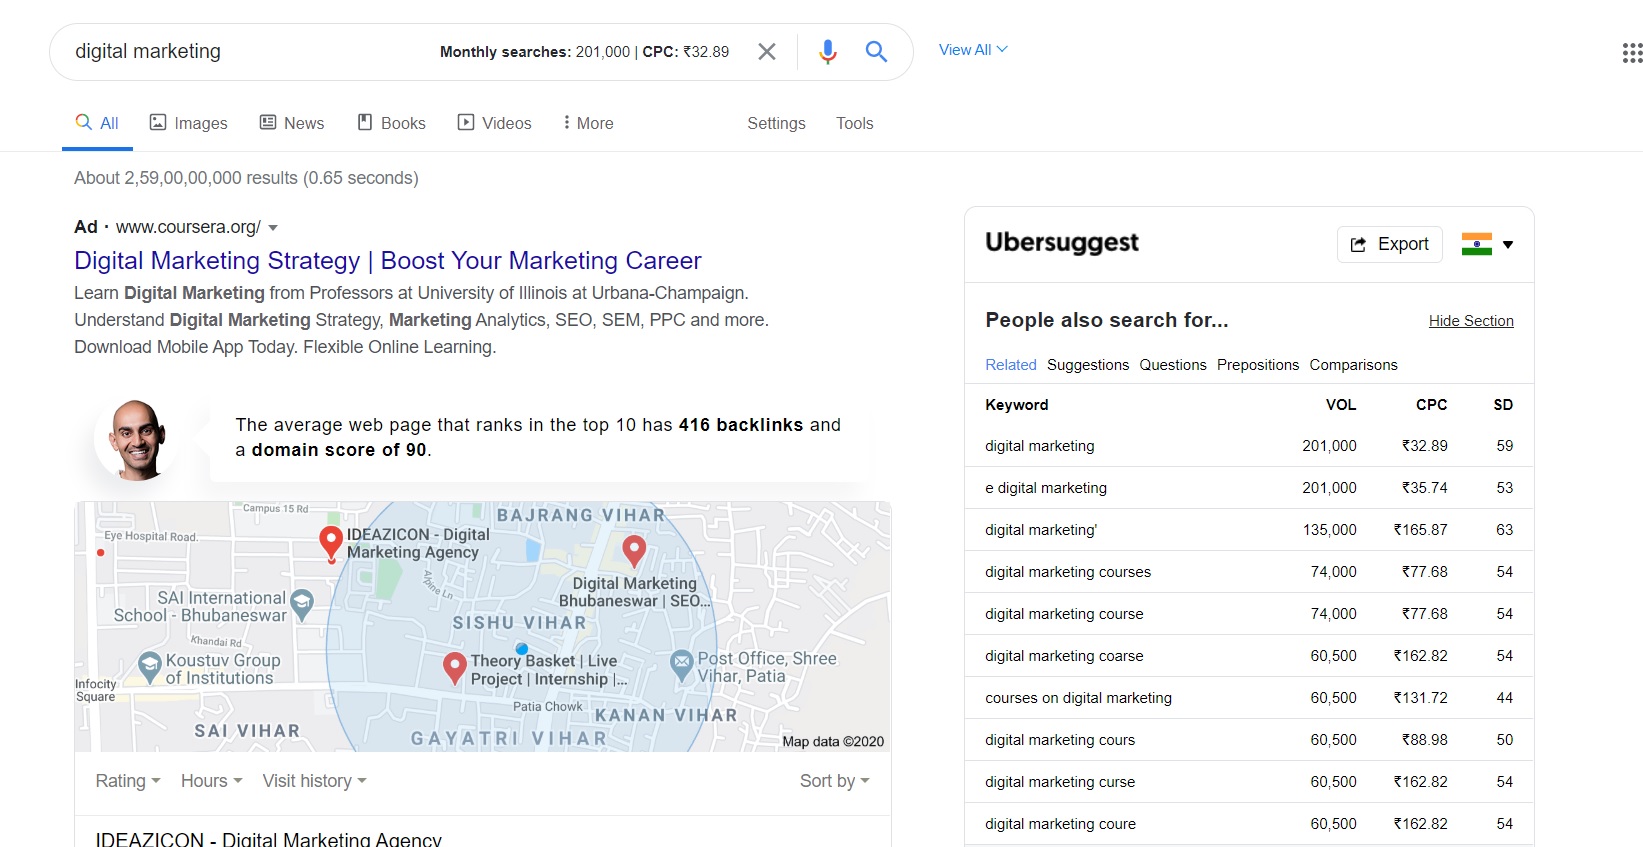Click Keyword column header
The width and height of the screenshot is (1643, 847).
(1016, 405)
